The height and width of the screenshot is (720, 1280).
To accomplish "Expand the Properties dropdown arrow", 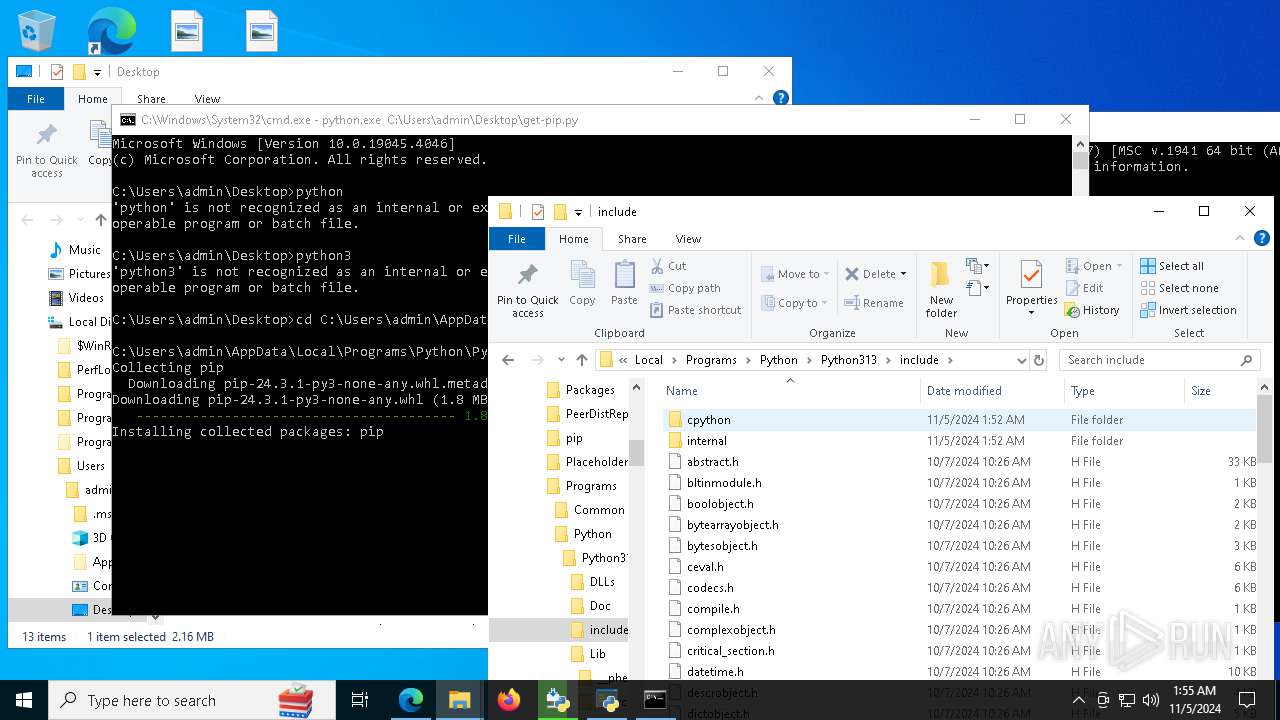I will (x=1031, y=312).
